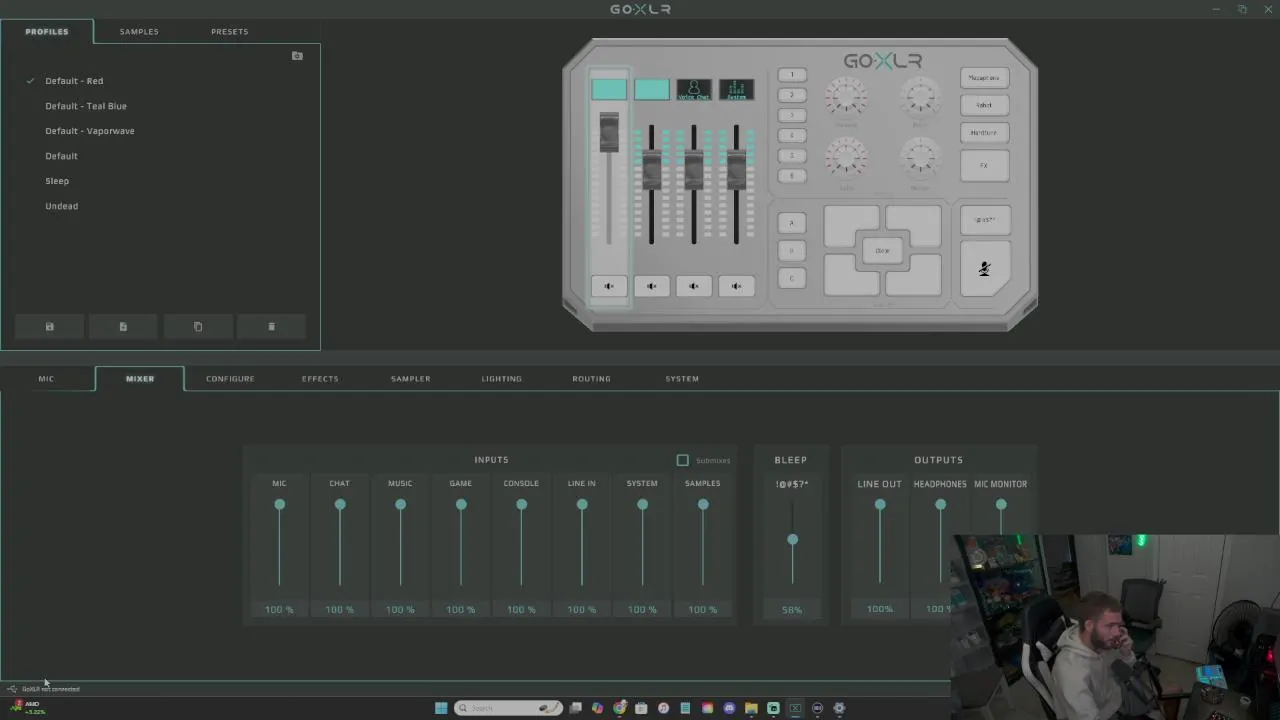Open the Lighting tab
This screenshot has width=1280, height=720.
501,379
